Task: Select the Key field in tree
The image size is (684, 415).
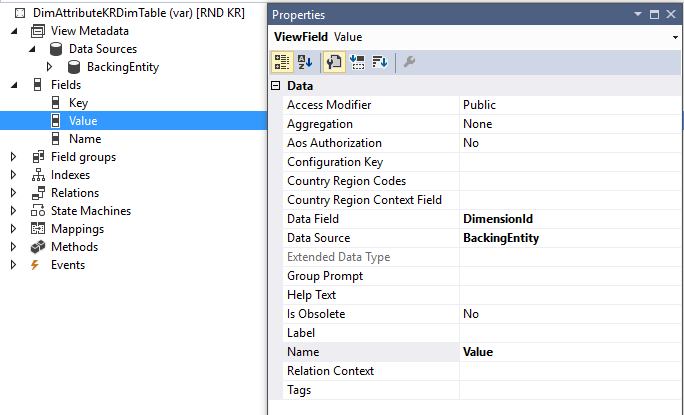Action: [x=78, y=103]
